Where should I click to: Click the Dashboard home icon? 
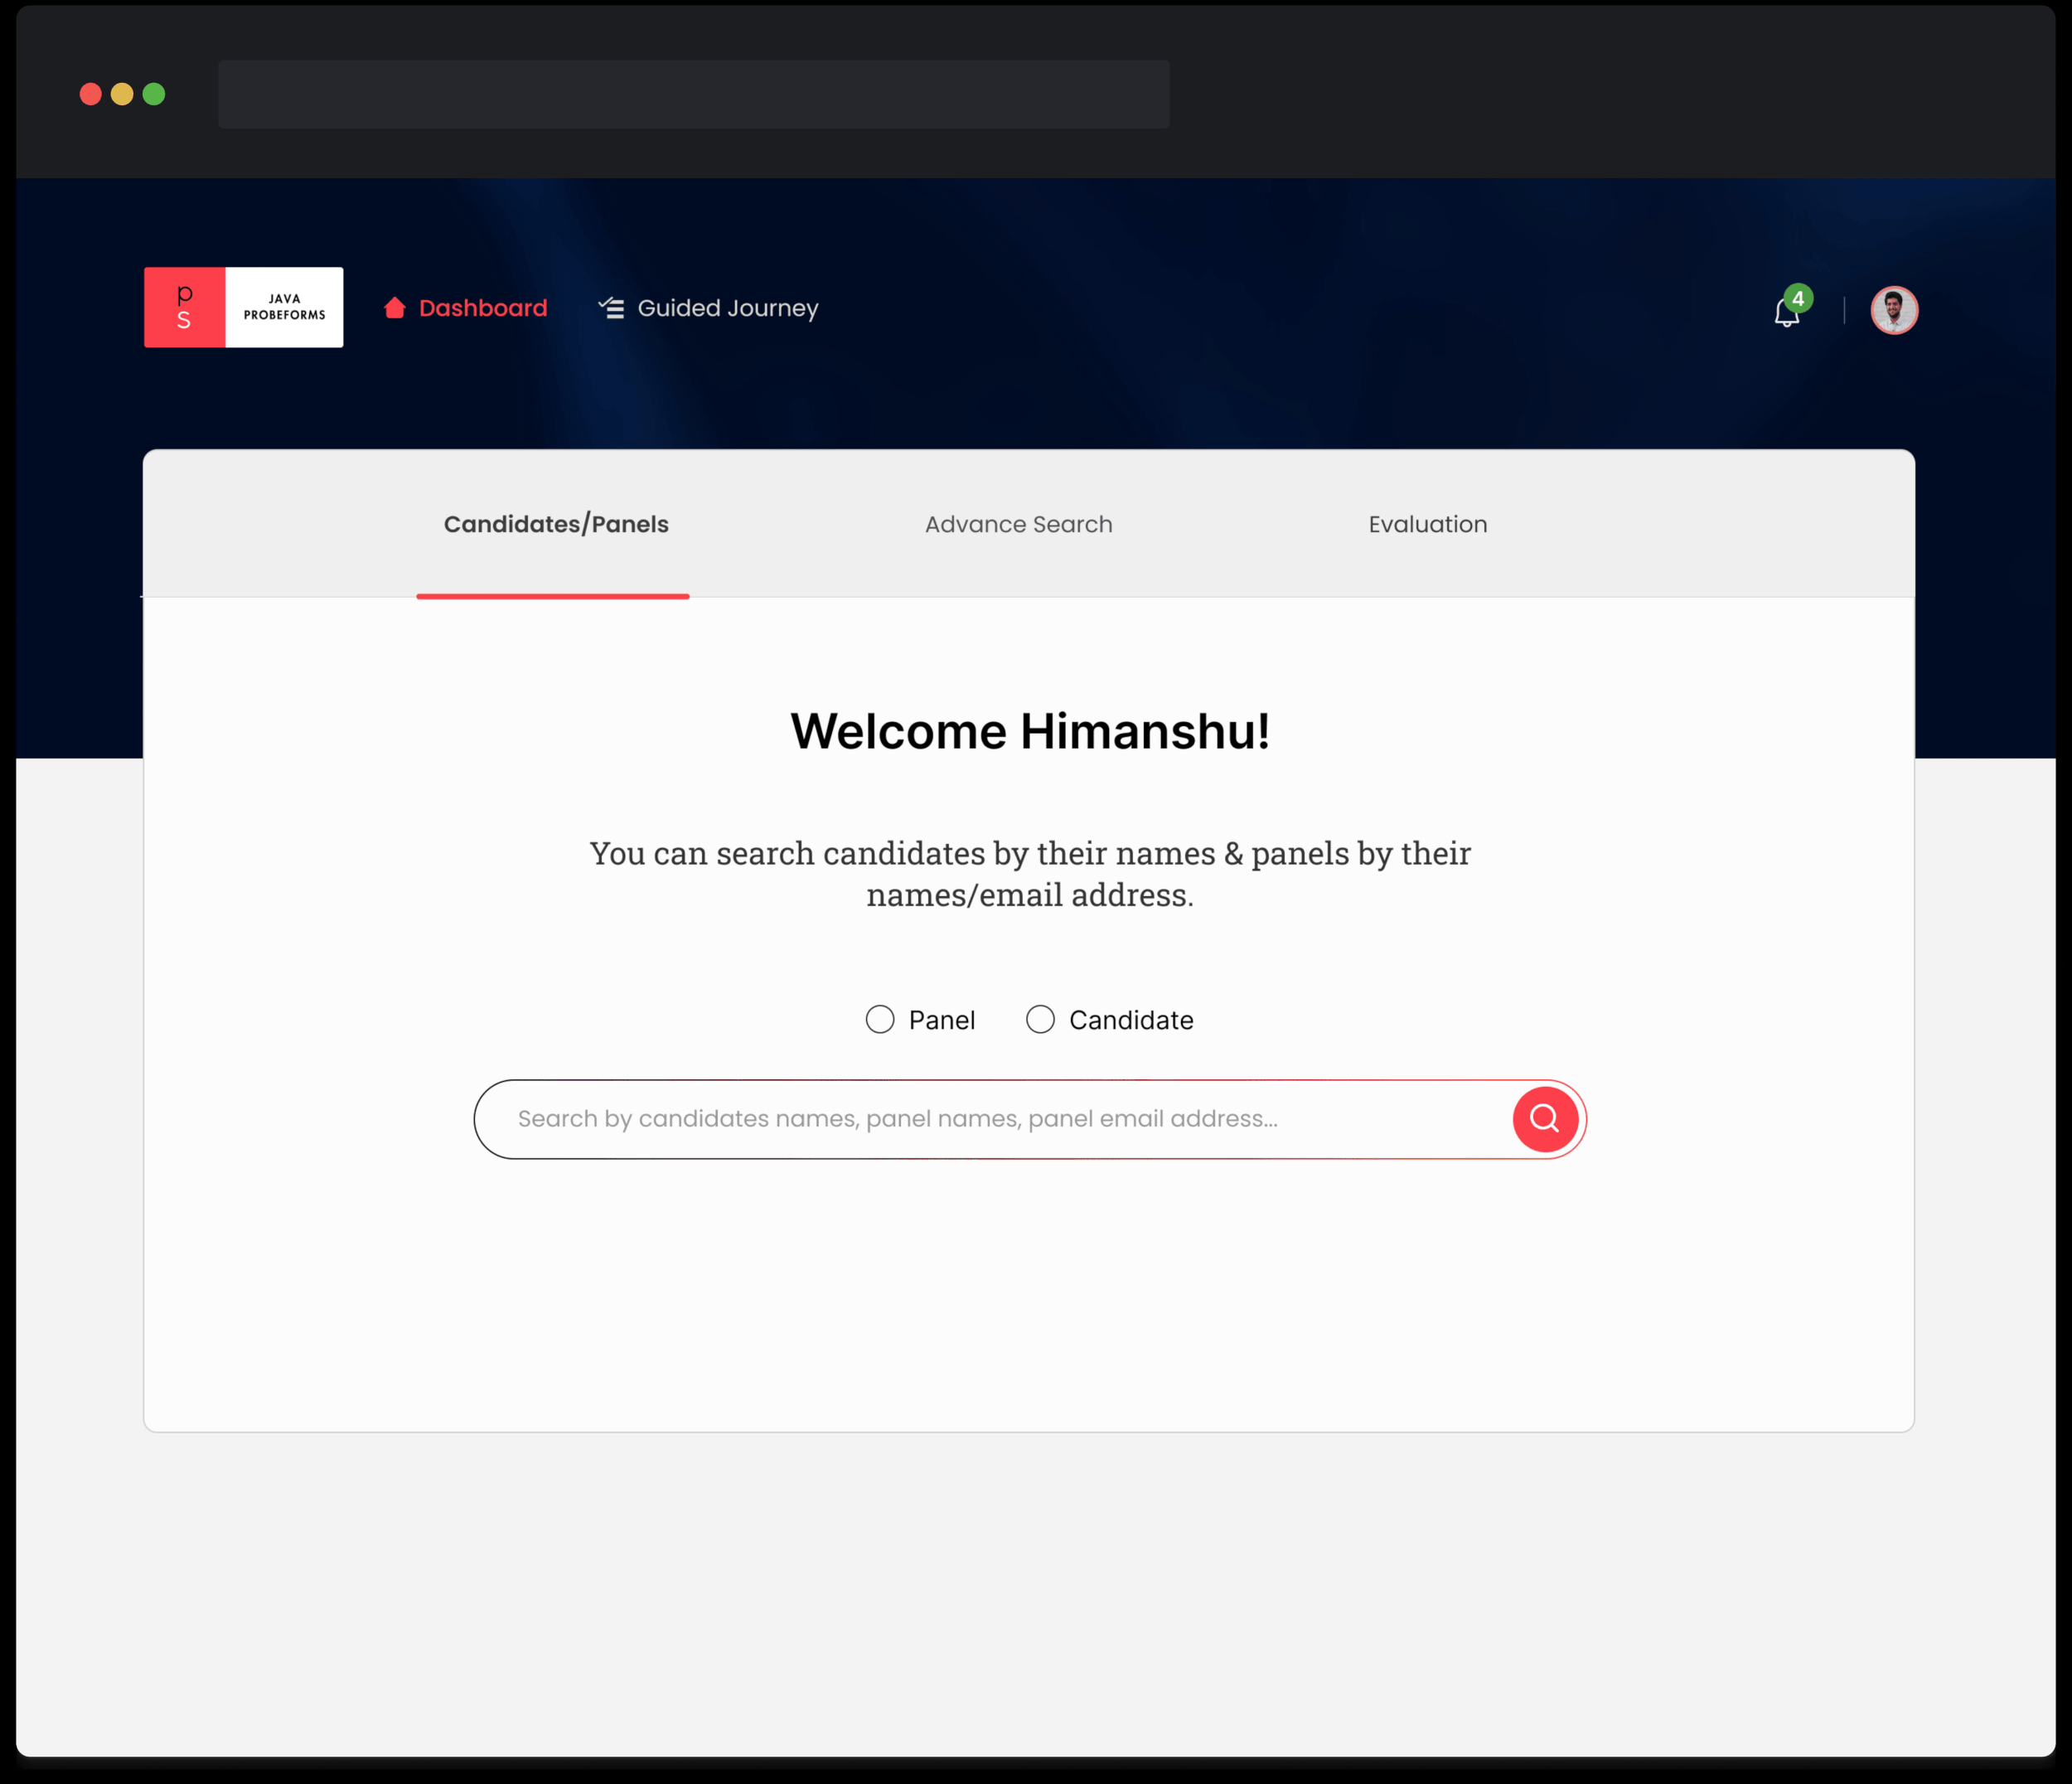tap(394, 308)
